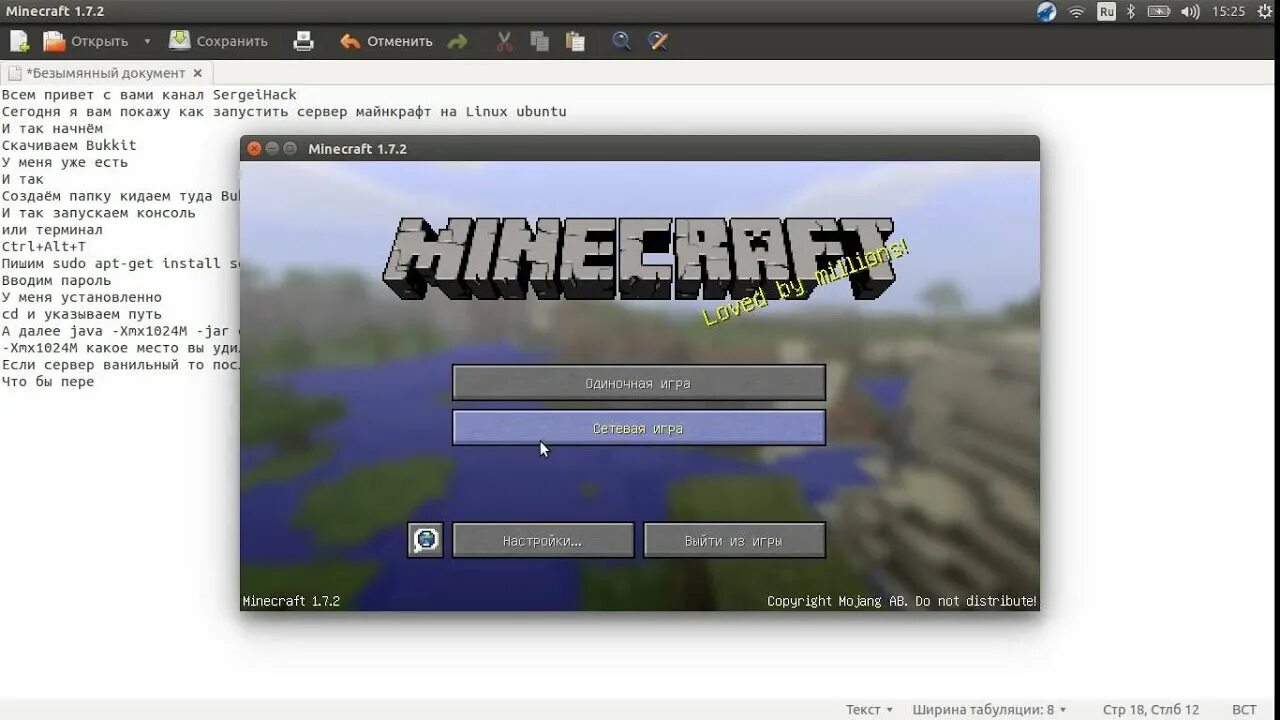Screen dimensions: 1280x720
Task: Minimize the Minecraft 1.7.2 window
Action: 272,149
